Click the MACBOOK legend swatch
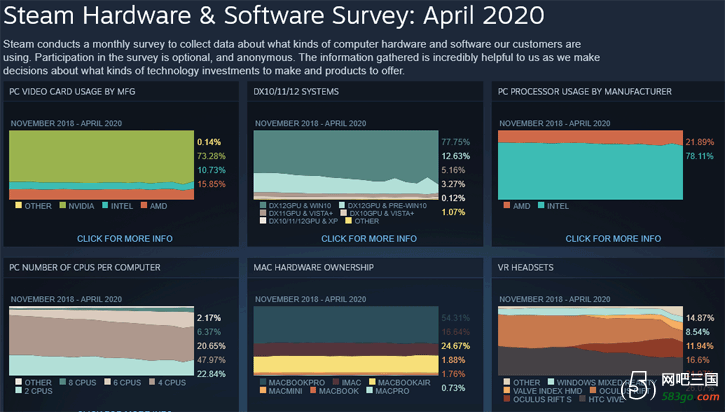 (x=313, y=390)
